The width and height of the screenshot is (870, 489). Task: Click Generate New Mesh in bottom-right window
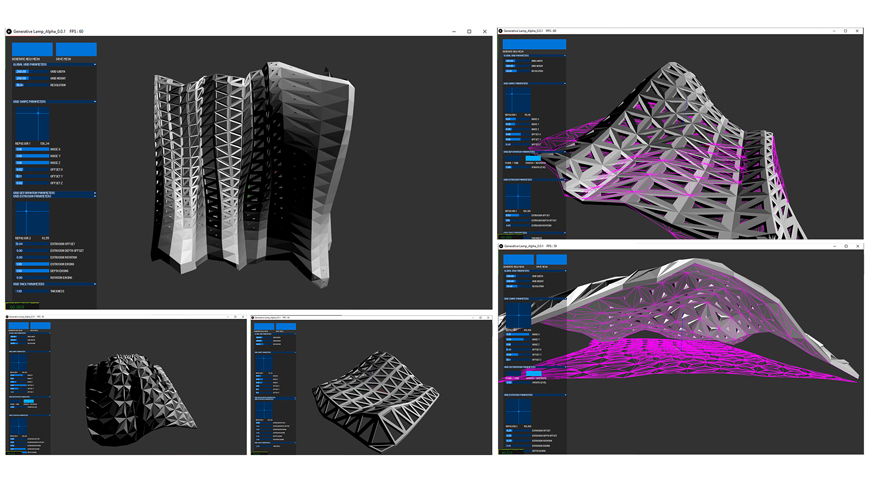coord(518,260)
